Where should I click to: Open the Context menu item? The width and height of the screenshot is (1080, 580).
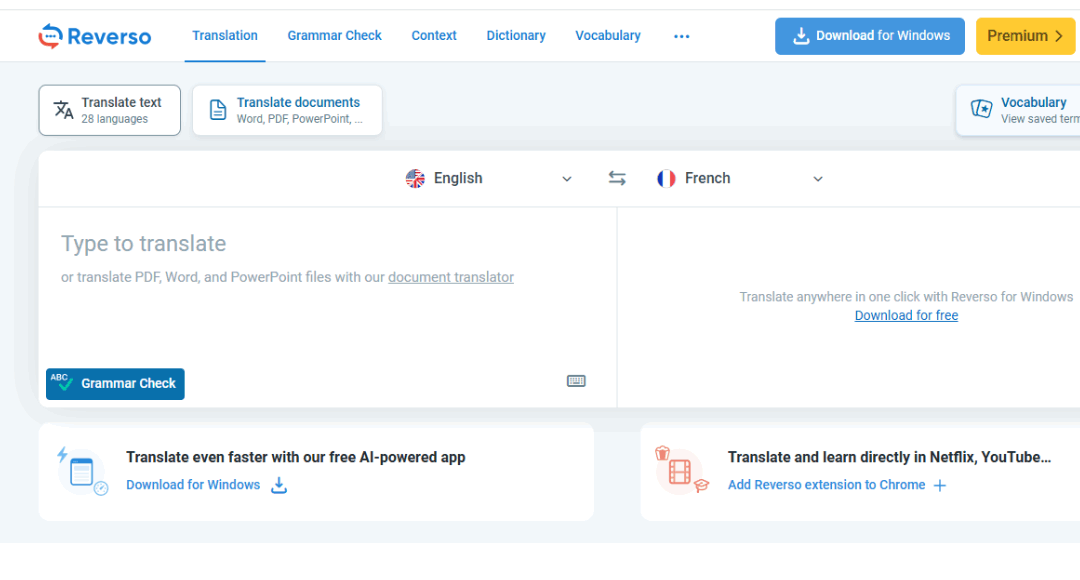point(434,36)
